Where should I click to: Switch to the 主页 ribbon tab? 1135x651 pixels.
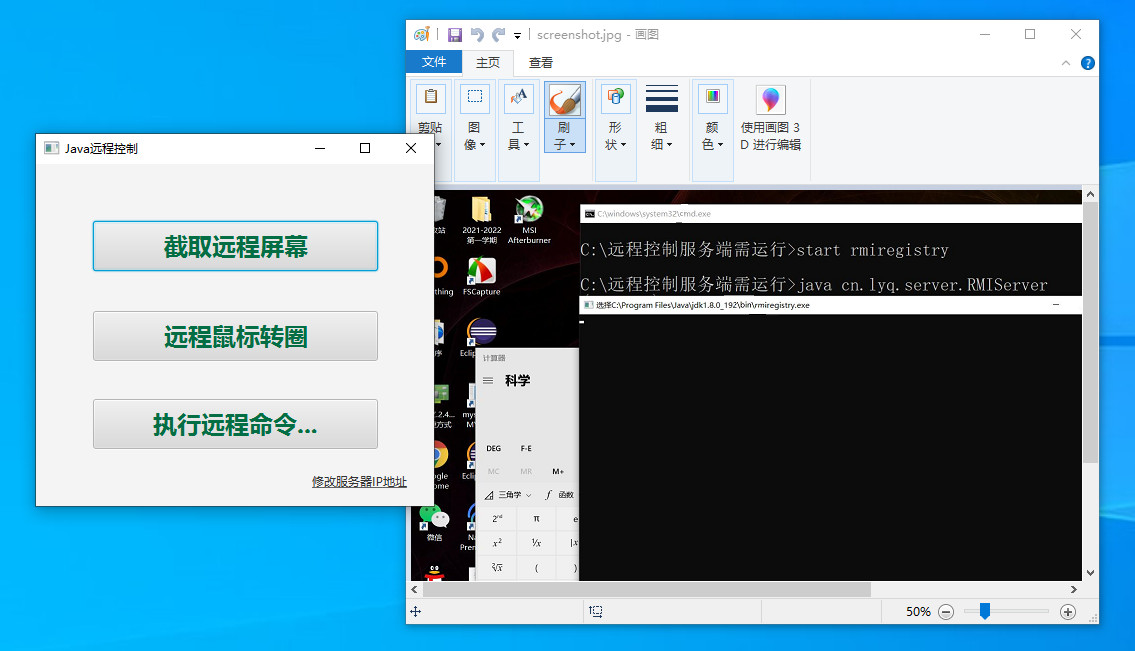488,63
